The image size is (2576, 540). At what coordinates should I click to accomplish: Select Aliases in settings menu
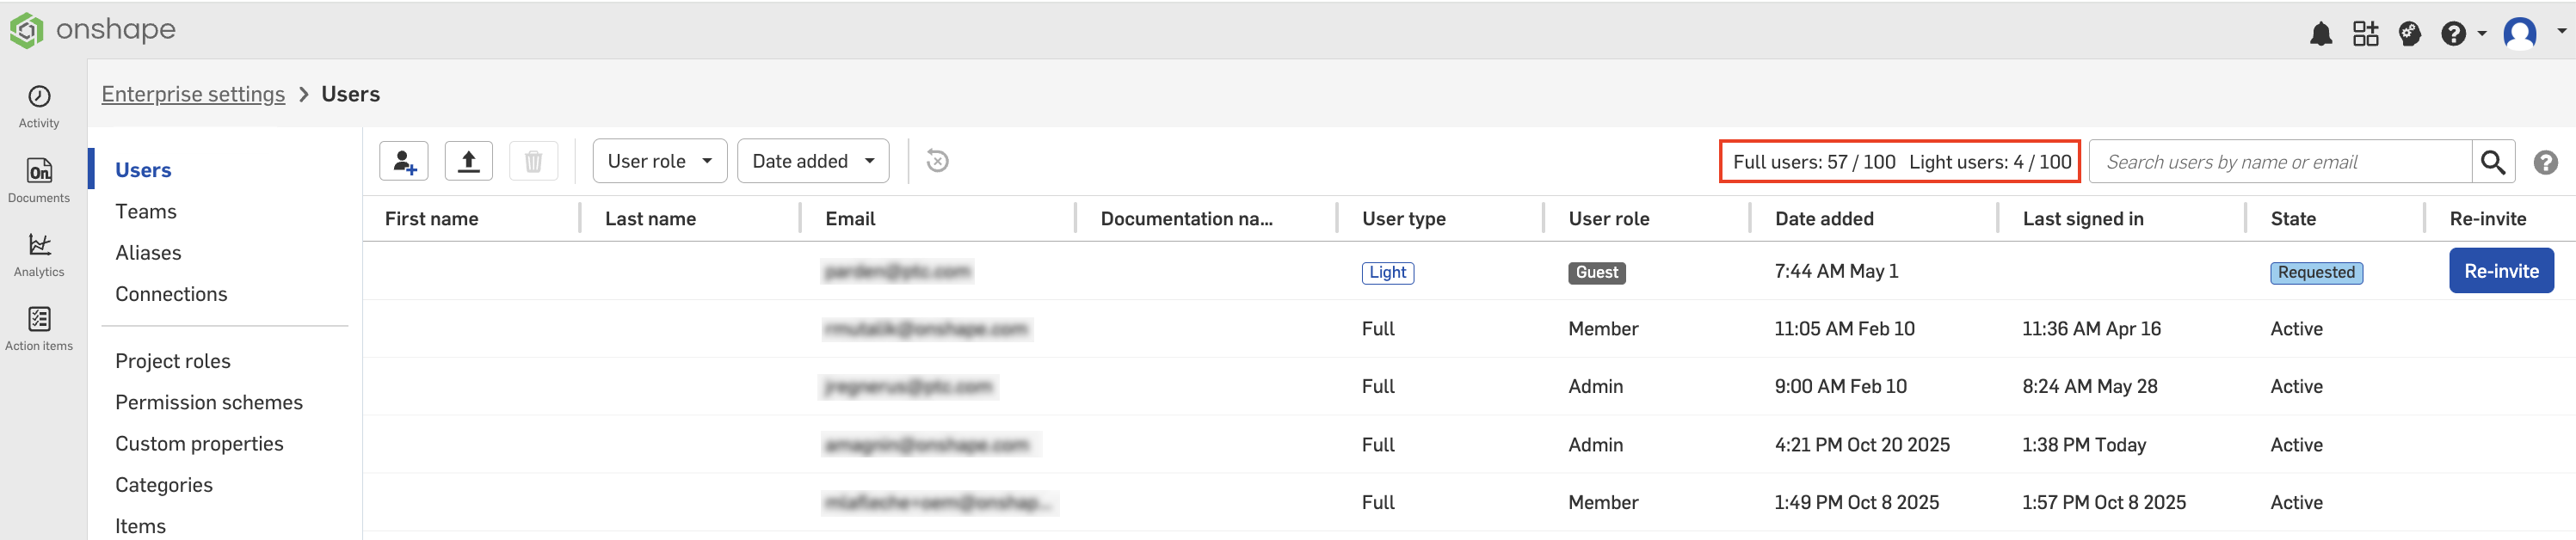pos(148,253)
